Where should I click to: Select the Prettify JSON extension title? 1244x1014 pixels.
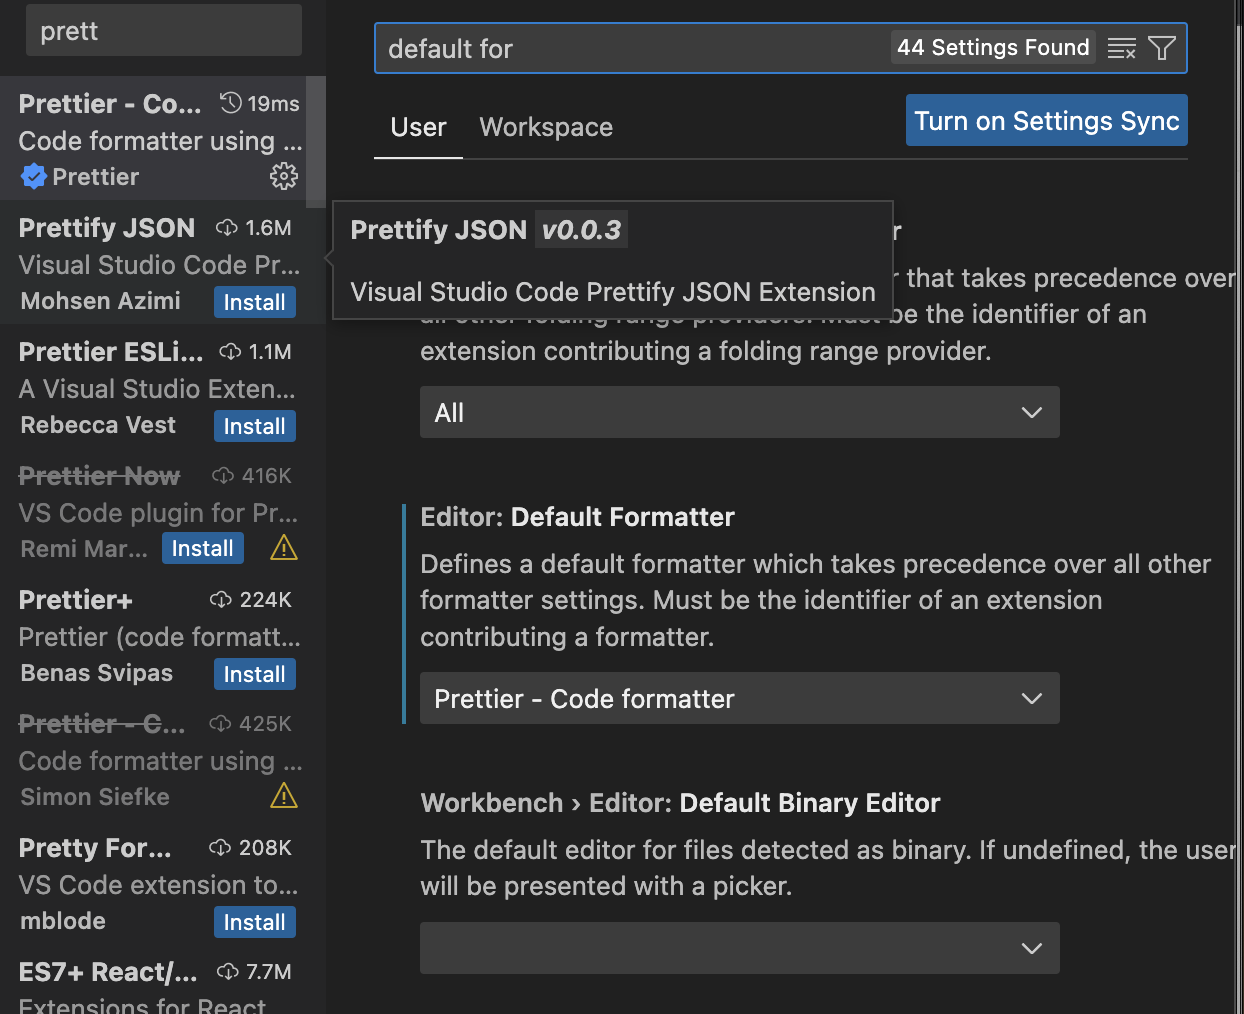(107, 228)
